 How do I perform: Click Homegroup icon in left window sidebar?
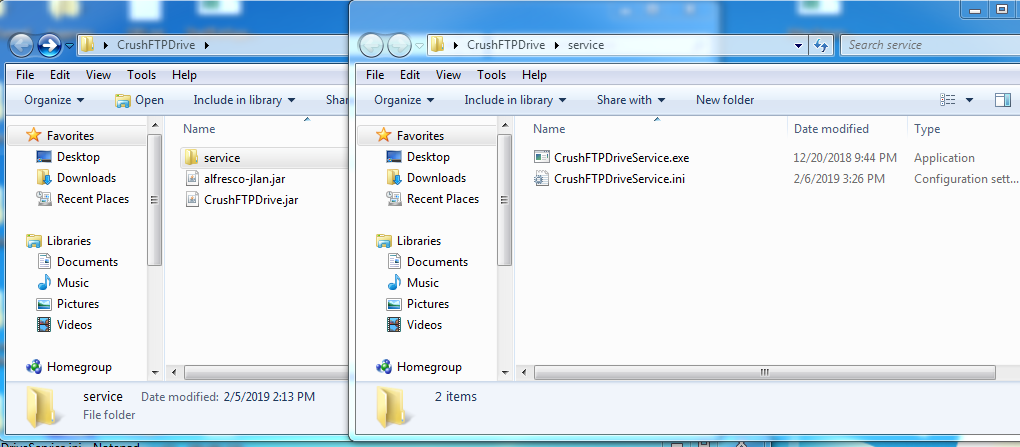34,367
